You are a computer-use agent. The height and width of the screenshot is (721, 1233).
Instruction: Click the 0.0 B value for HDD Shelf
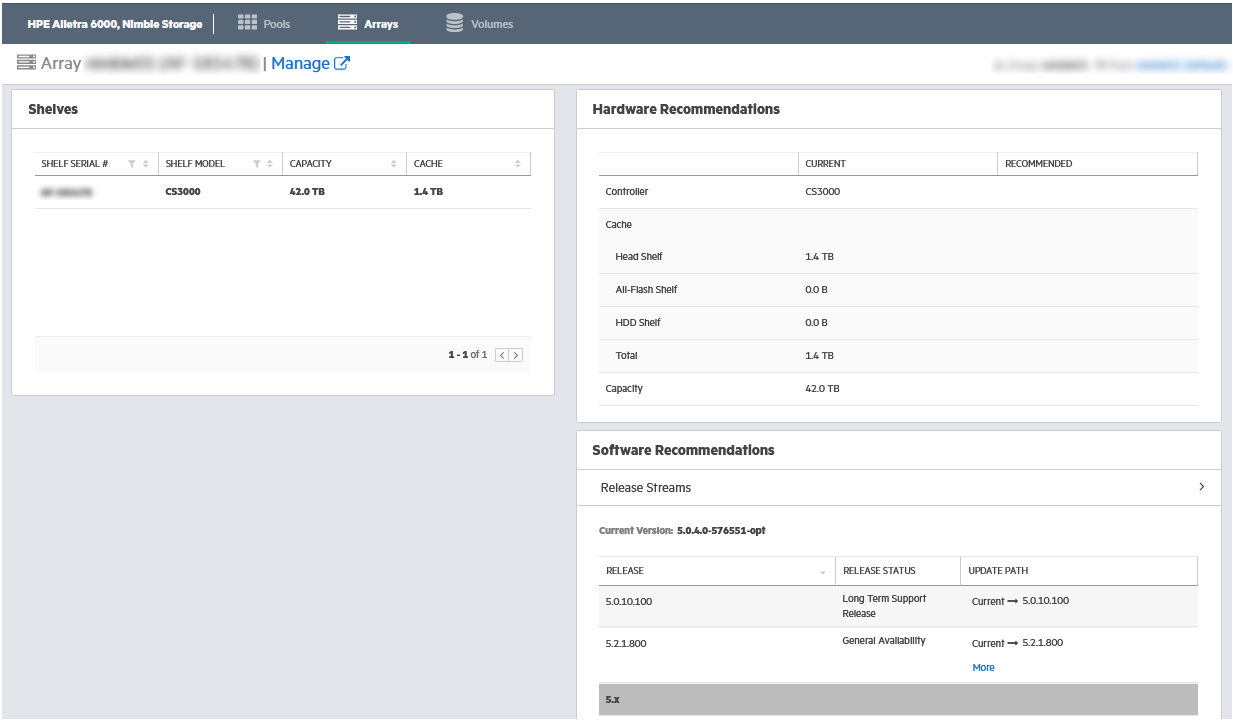tap(816, 323)
